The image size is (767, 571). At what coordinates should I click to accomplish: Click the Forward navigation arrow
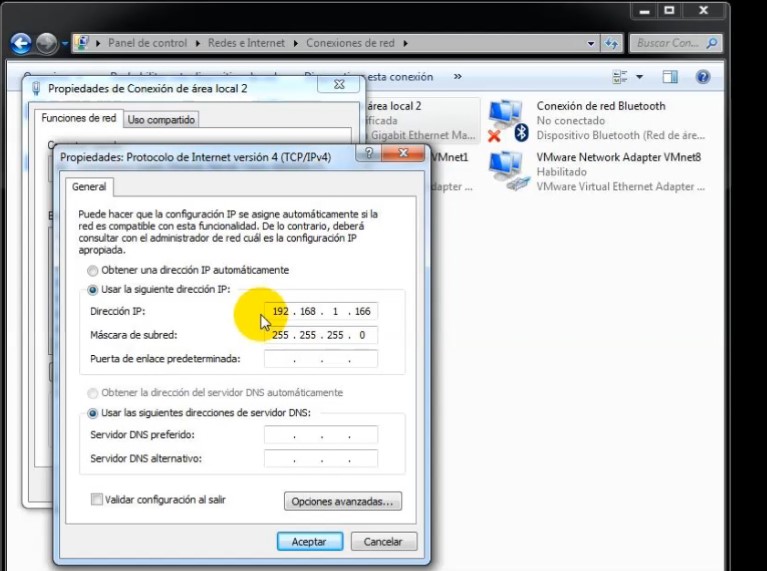pyautogui.click(x=46, y=44)
